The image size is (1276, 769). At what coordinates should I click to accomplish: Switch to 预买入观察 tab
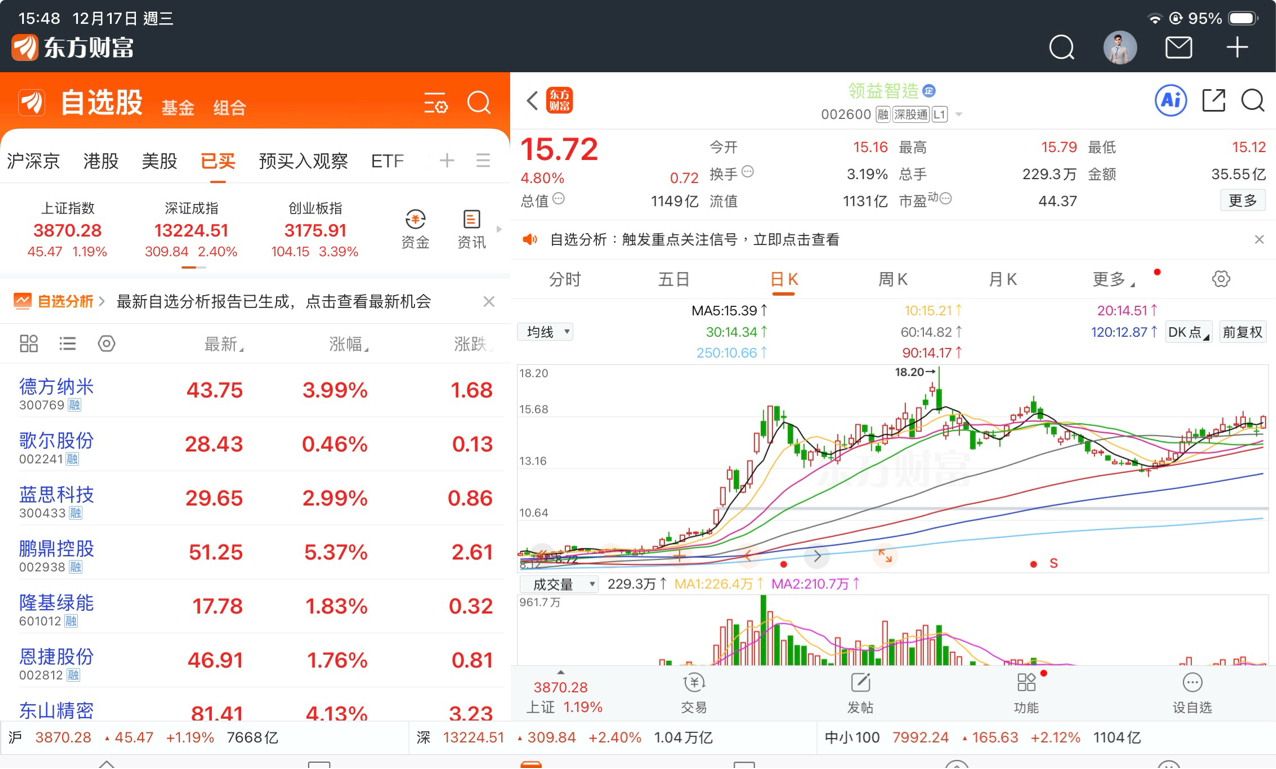[303, 161]
